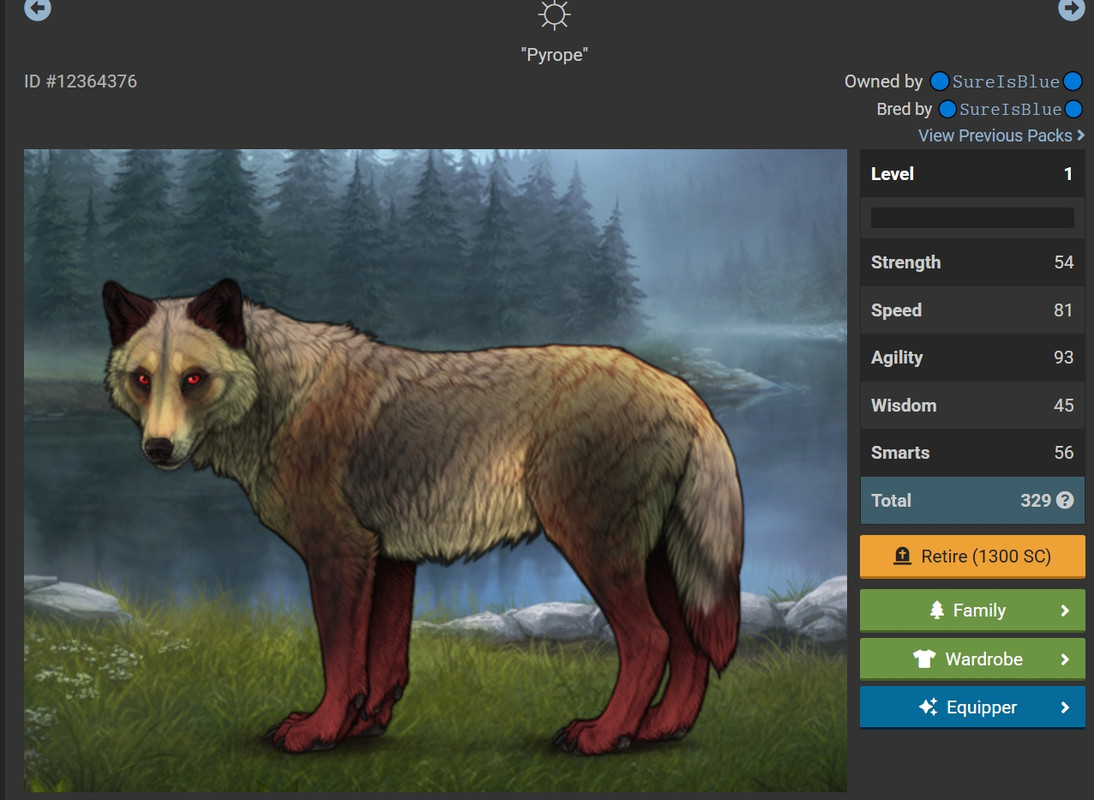This screenshot has width=1094, height=800.
Task: Click blue circle icon before breeder SureIsBlue
Action: pyautogui.click(x=947, y=110)
